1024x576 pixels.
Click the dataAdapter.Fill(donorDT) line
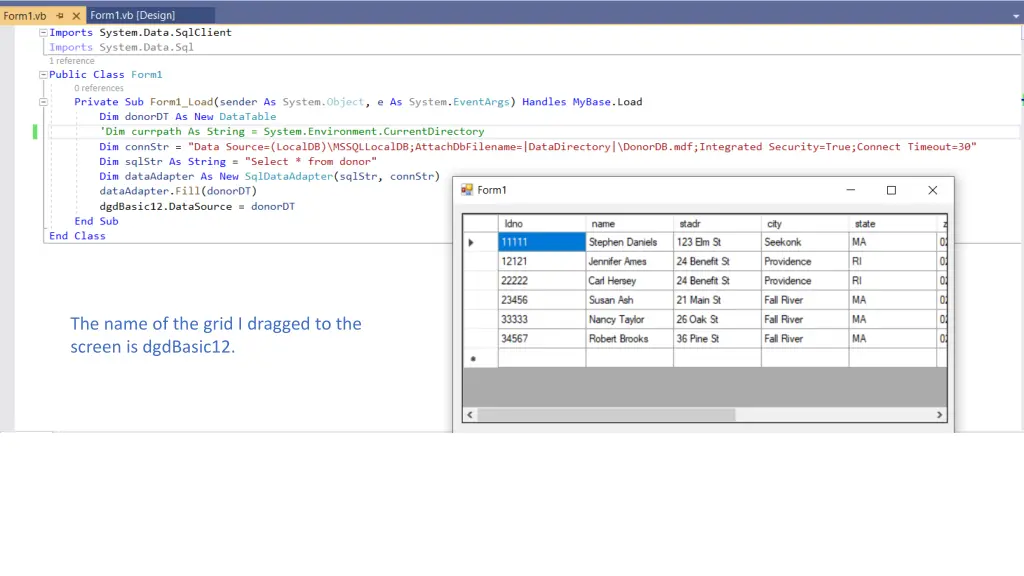(178, 191)
